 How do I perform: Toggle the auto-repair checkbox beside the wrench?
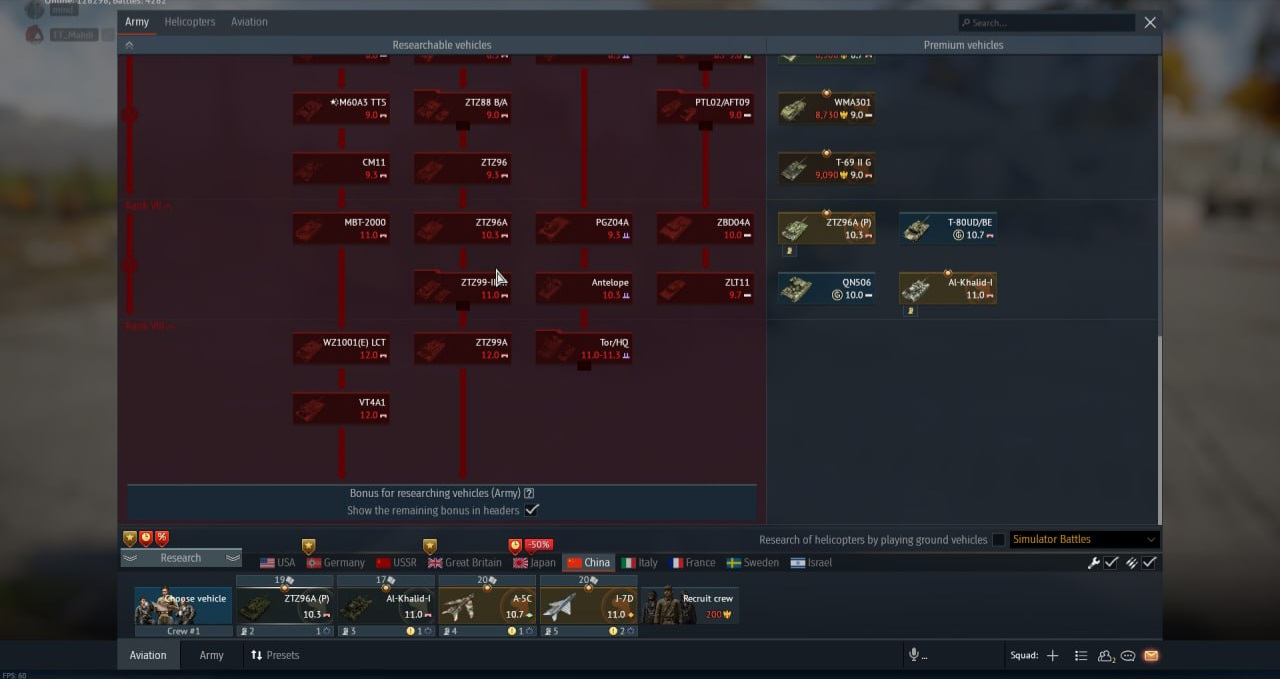pos(1111,563)
